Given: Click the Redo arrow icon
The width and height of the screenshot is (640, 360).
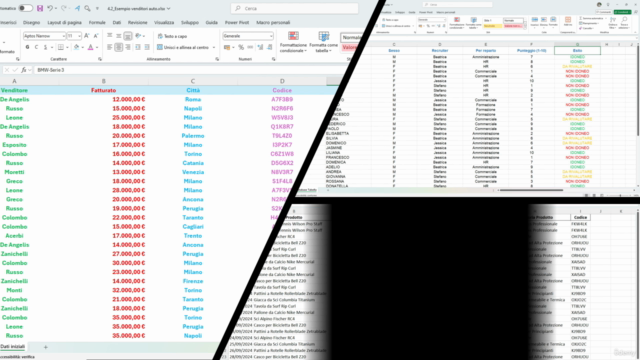Looking at the screenshot, I should pyautogui.click(x=64, y=8).
